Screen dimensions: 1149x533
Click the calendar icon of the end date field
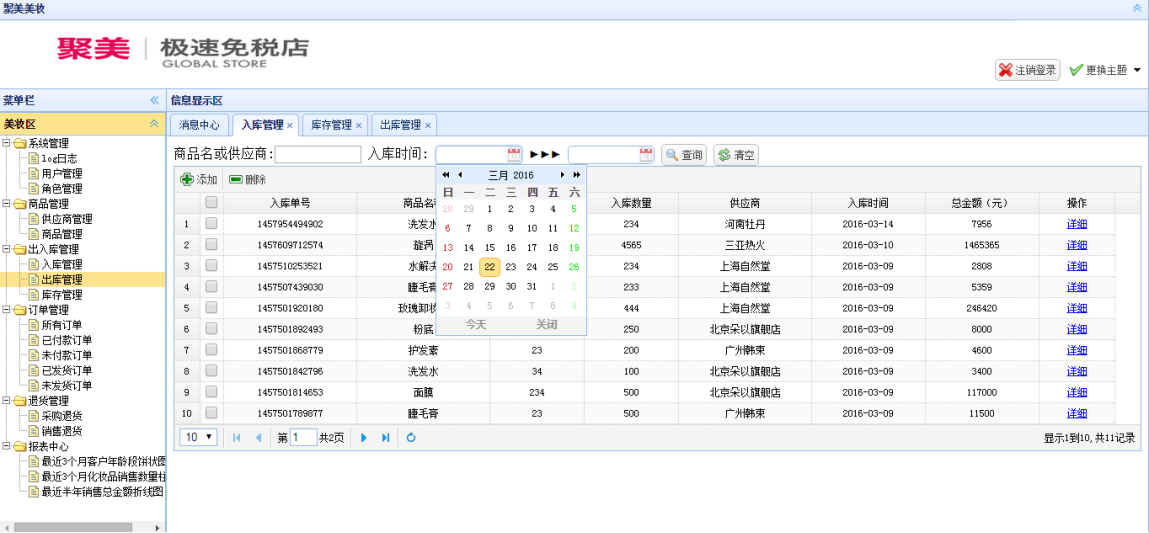(646, 155)
